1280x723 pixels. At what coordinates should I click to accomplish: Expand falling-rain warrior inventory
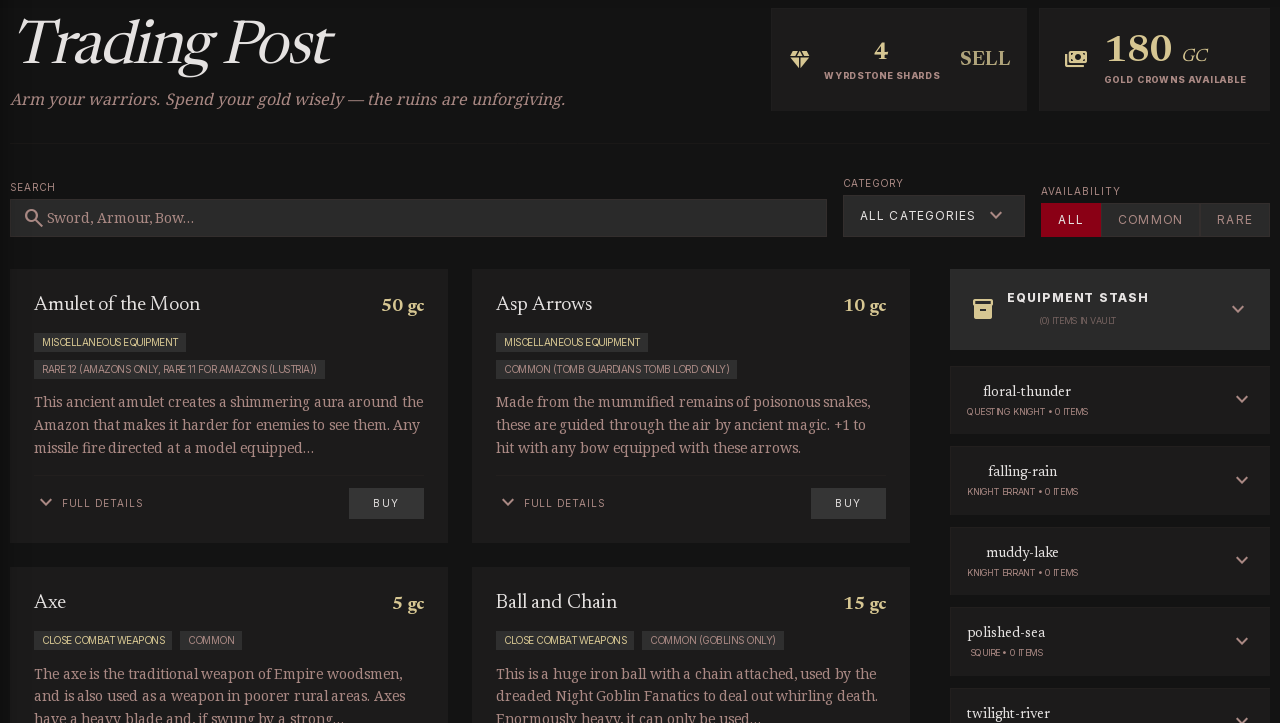(x=1242, y=480)
